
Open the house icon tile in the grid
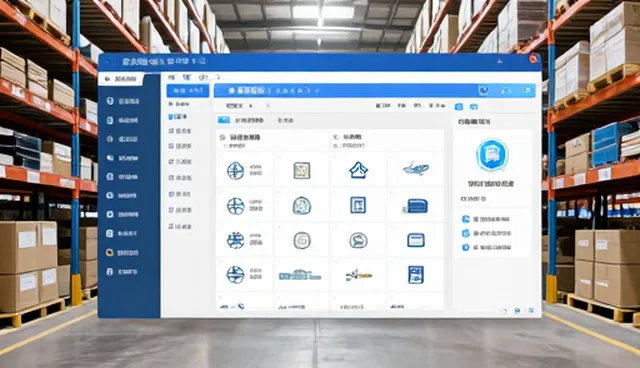pos(358,170)
